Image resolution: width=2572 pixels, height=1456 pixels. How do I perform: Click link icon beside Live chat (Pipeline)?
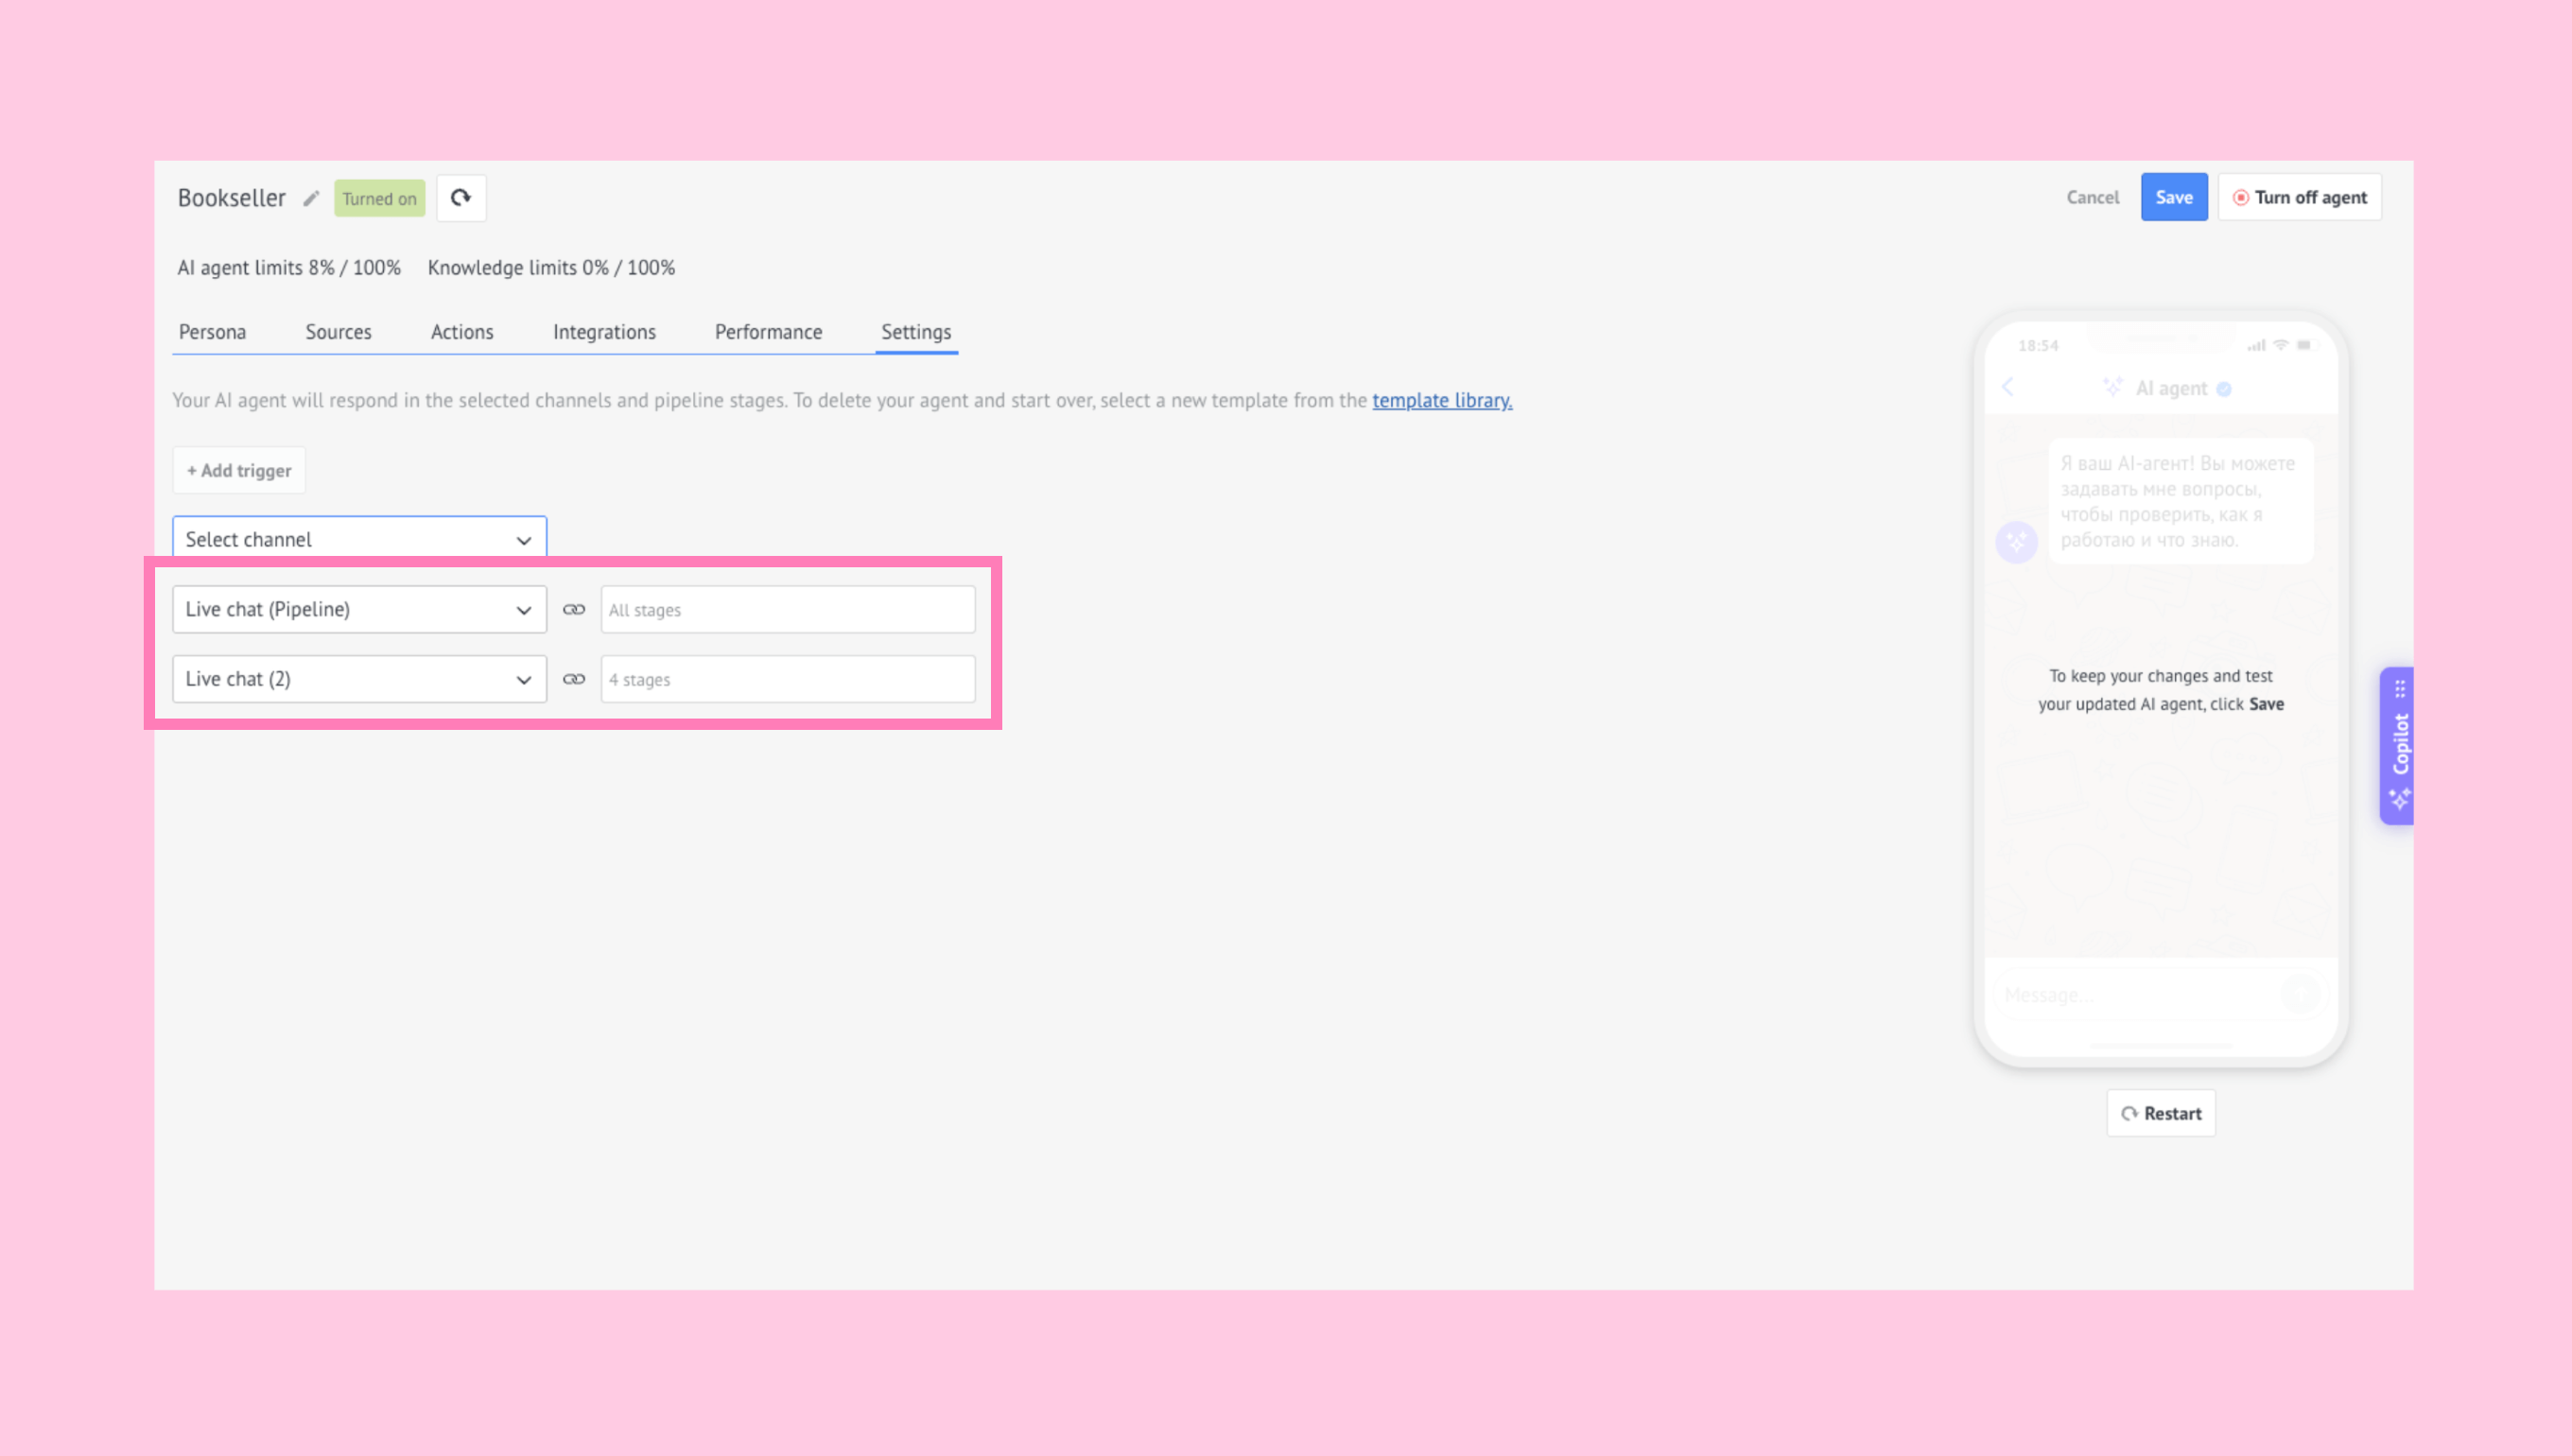(x=574, y=610)
